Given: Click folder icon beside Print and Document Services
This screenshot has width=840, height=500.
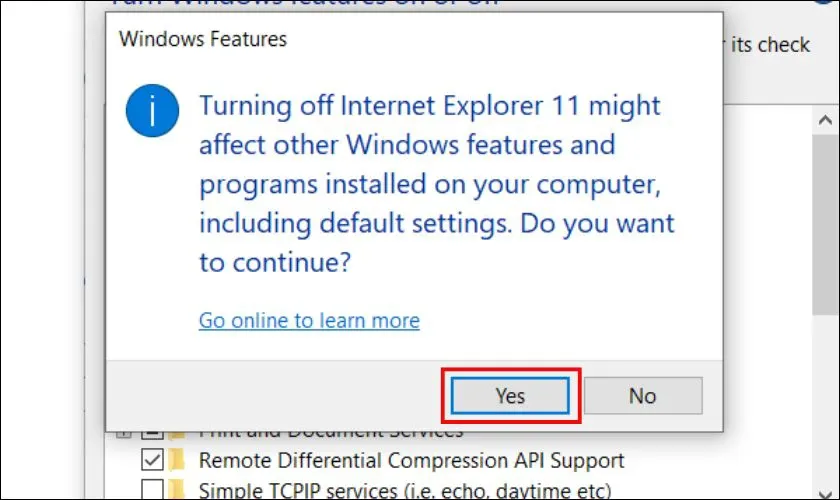Looking at the screenshot, I should [178, 435].
